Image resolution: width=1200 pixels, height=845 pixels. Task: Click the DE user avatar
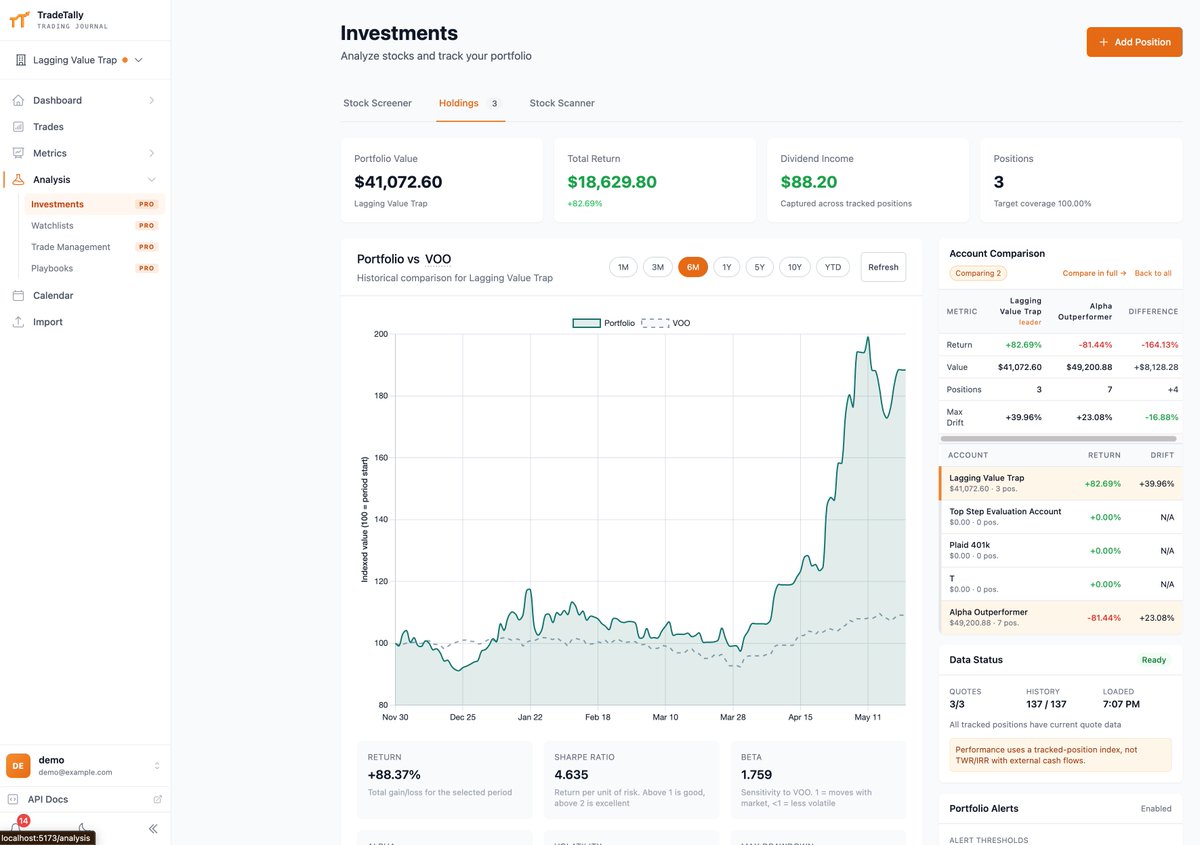point(18,766)
